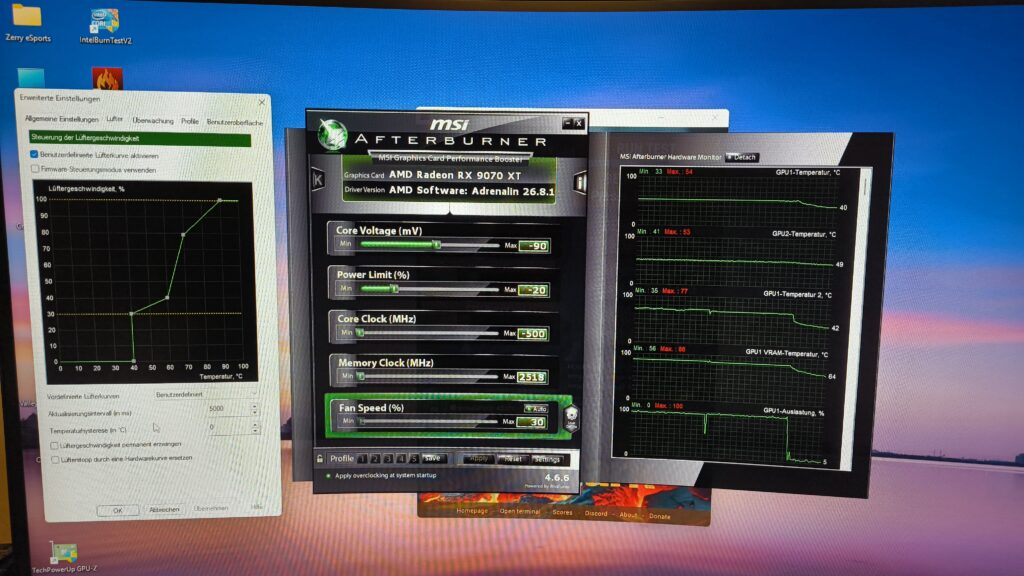Select profile slot 5
This screenshot has height=576, width=1024.
413,459
